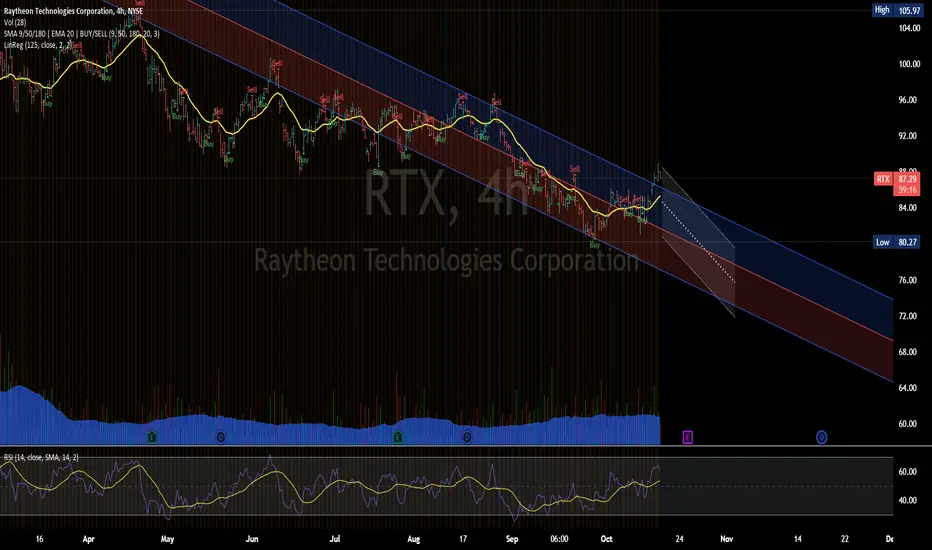Click the 96.00 price axis value

(x=908, y=100)
